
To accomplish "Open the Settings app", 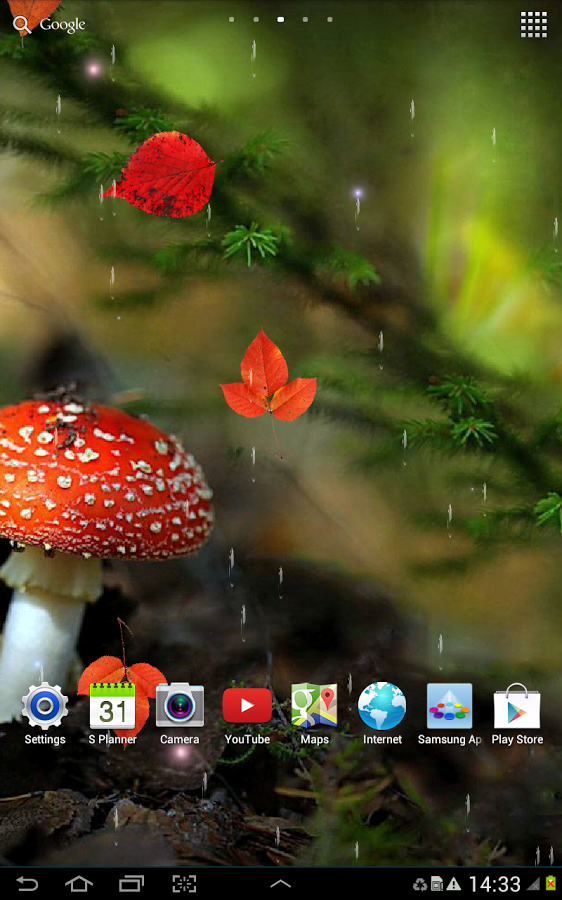I will [x=45, y=713].
